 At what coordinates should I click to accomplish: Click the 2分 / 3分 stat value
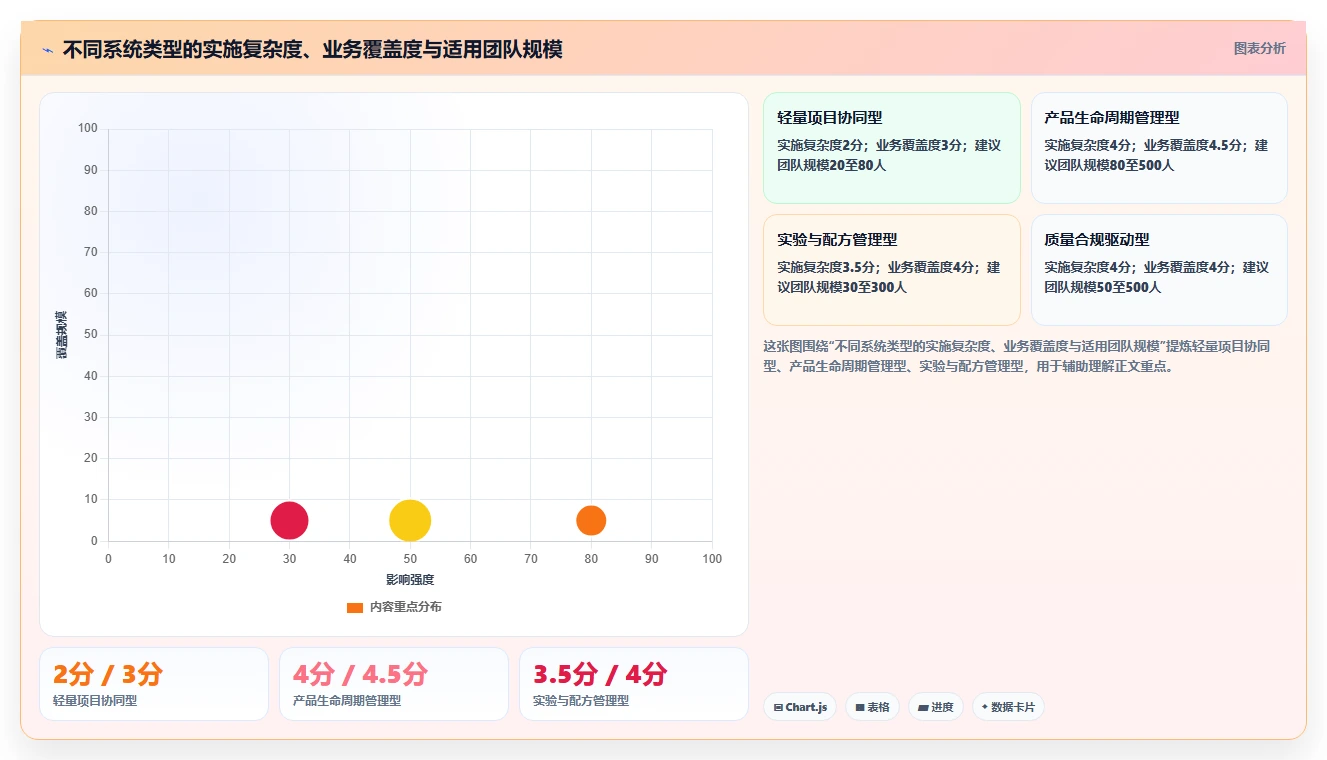pos(108,674)
